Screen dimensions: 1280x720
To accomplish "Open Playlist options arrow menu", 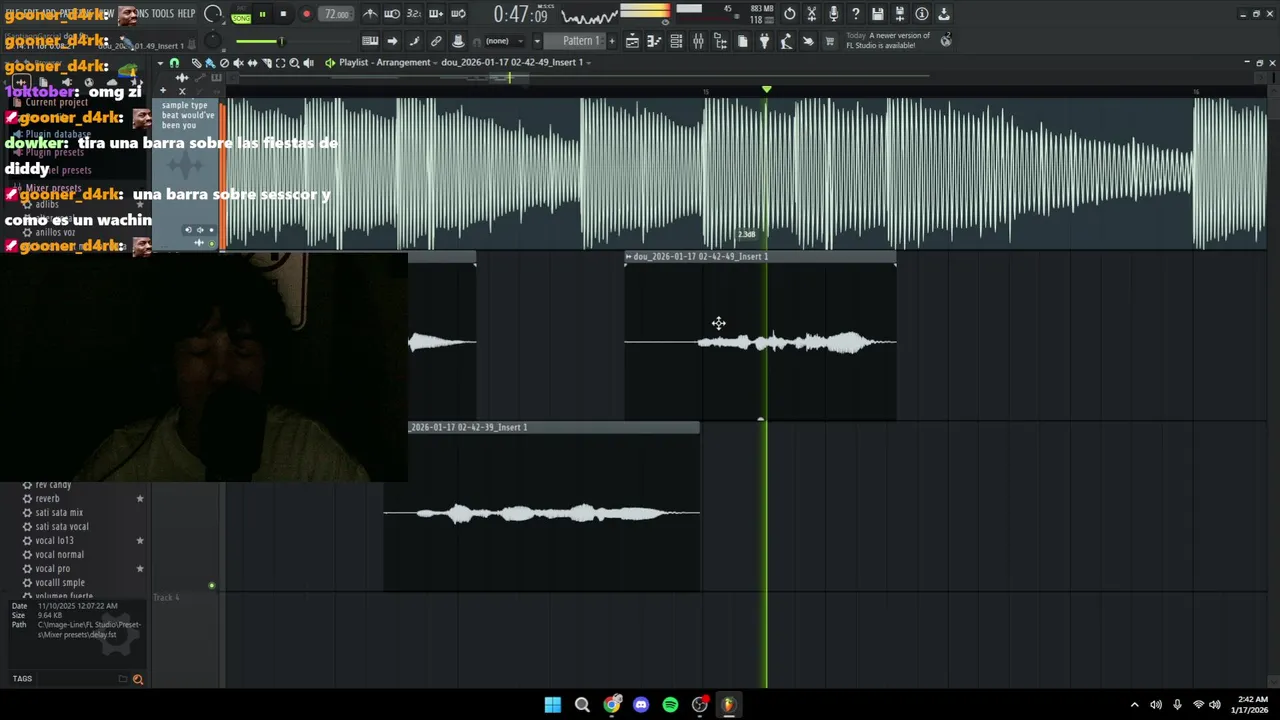I will 160,63.
